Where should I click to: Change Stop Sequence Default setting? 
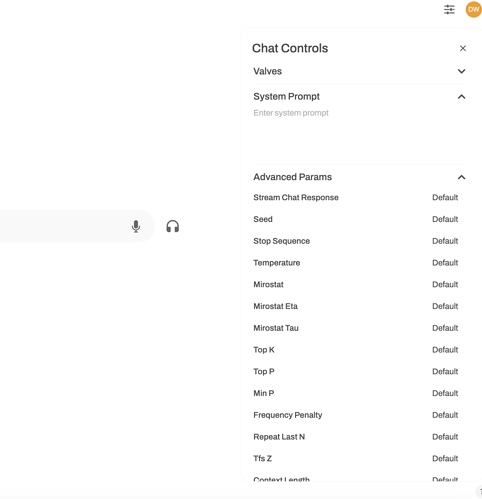point(445,241)
